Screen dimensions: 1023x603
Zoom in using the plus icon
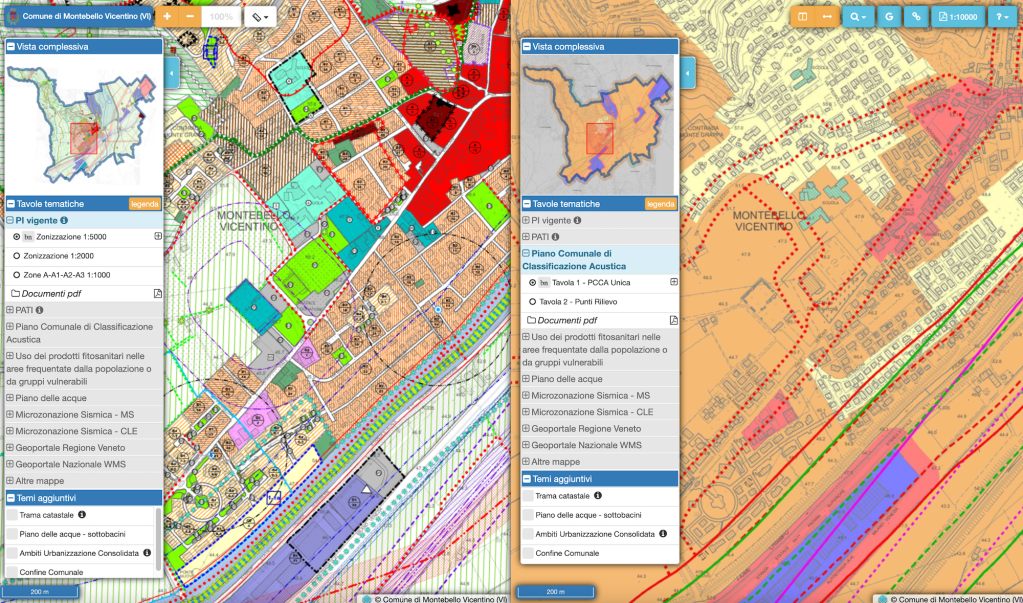click(169, 16)
